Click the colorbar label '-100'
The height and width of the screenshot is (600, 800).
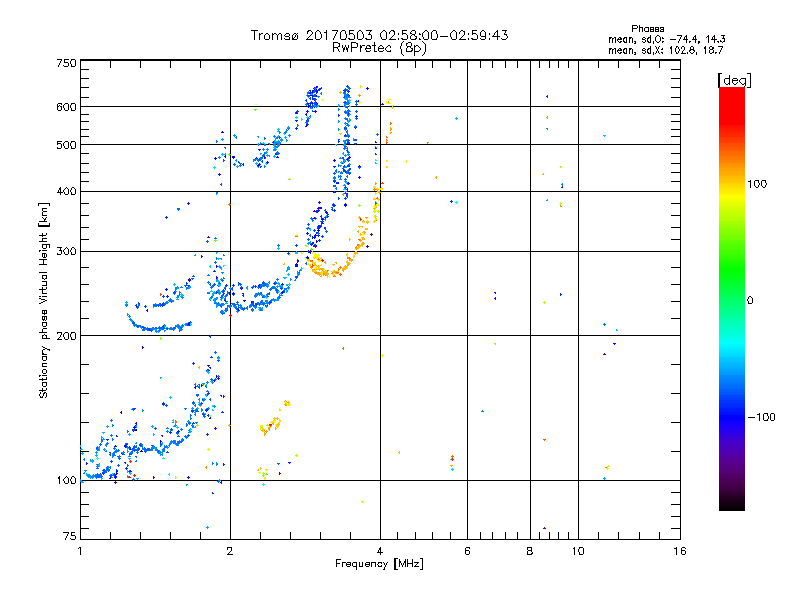[x=761, y=417]
